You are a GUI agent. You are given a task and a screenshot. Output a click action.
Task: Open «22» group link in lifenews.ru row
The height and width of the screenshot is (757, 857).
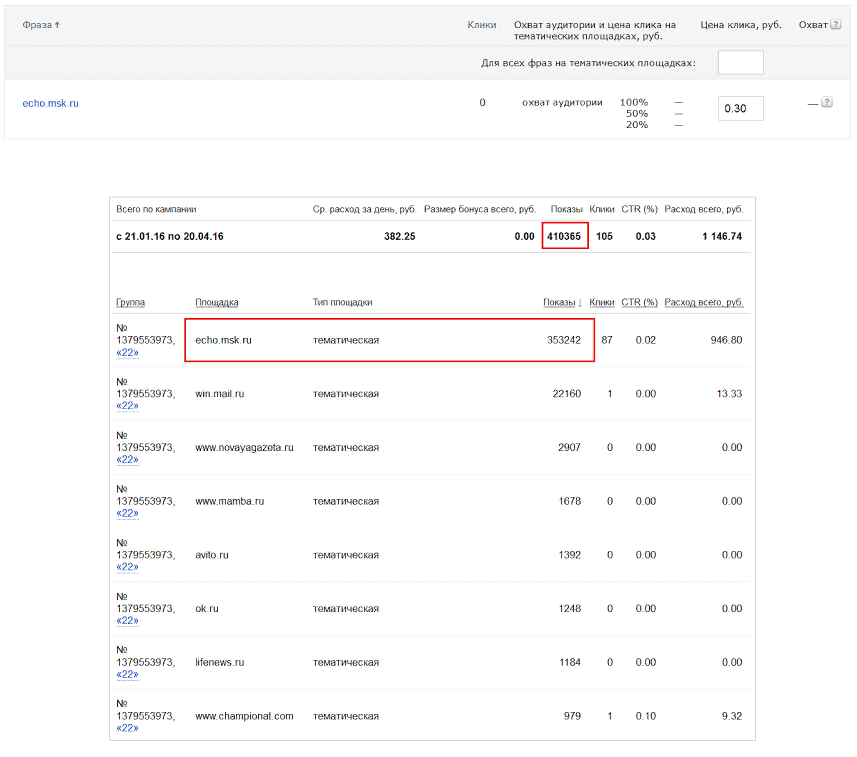tap(127, 674)
